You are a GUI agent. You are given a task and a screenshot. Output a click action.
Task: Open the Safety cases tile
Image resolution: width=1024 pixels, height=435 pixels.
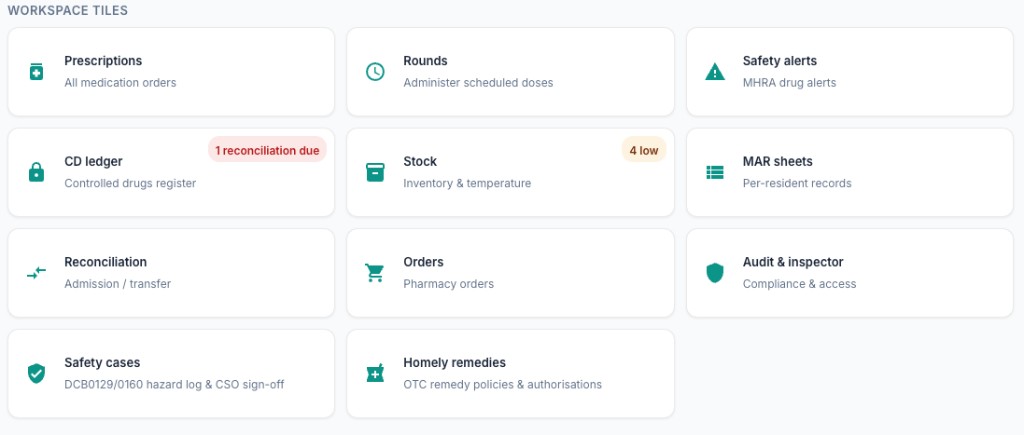coord(171,374)
